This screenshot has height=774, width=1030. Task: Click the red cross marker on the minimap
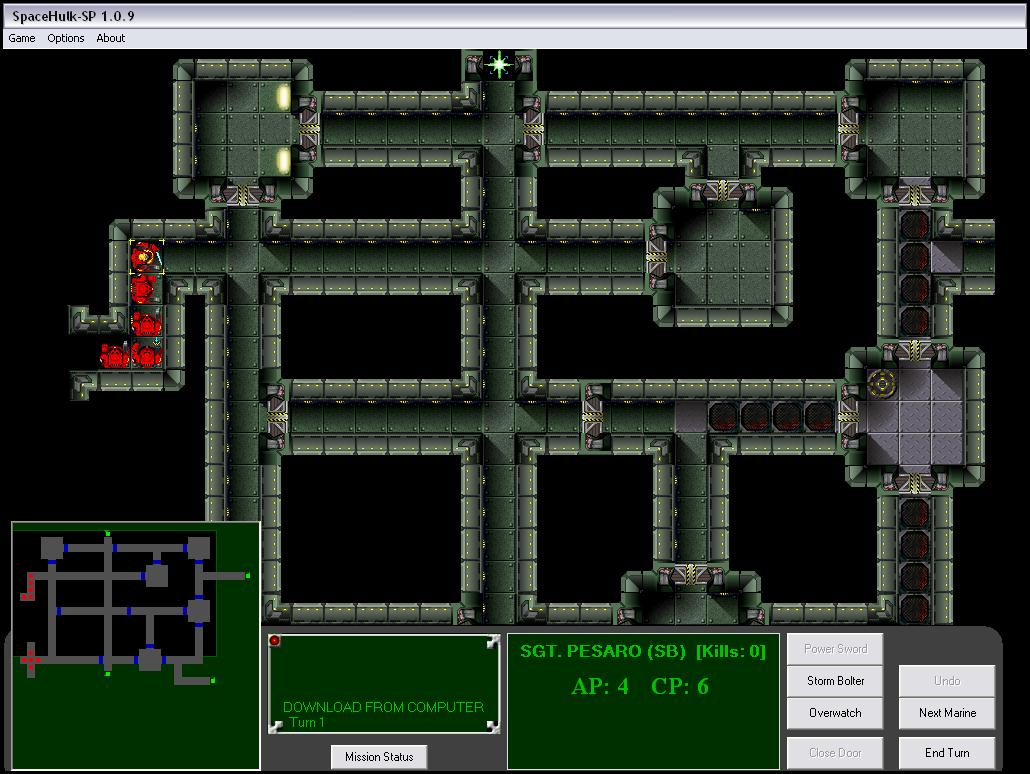point(30,660)
